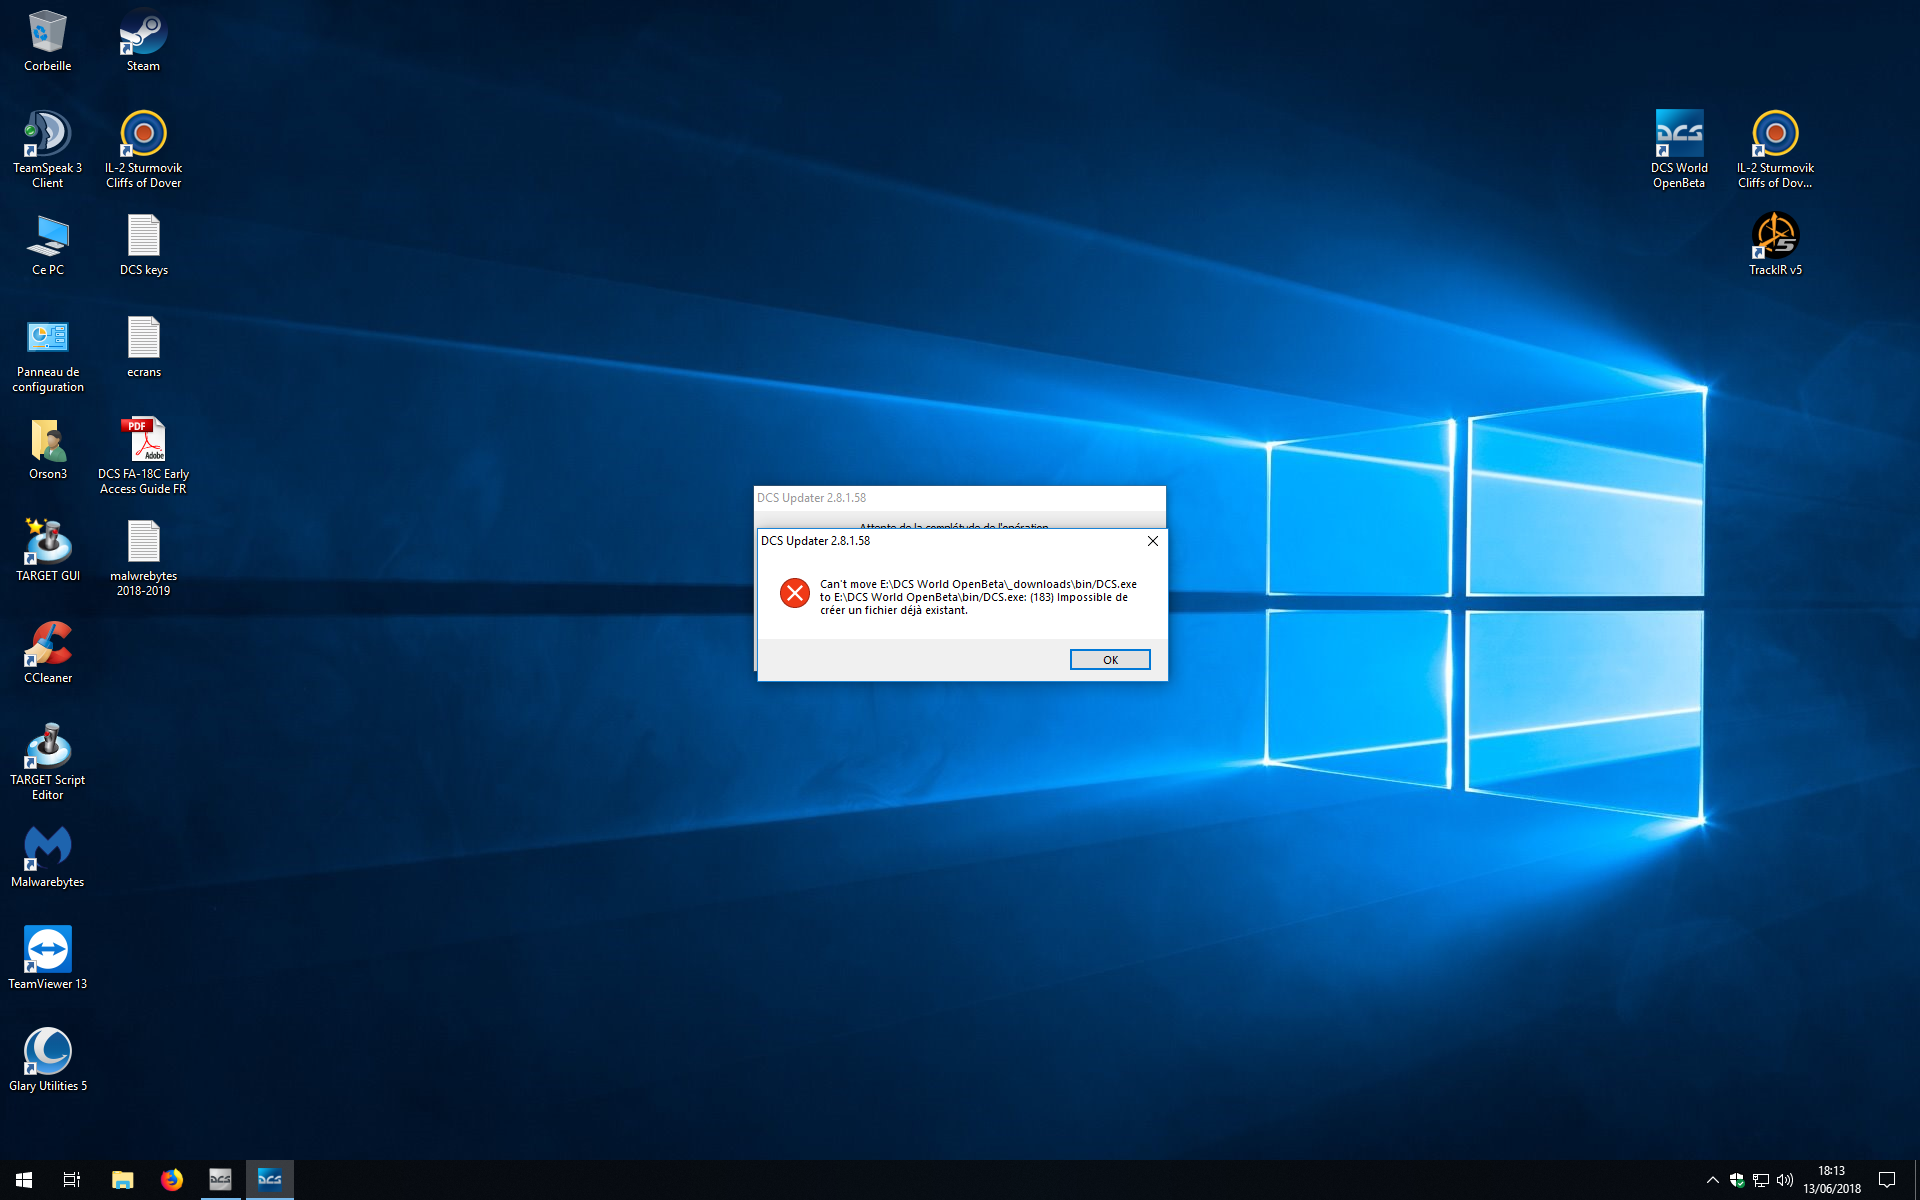Click the error message text in dialog

click(978, 597)
